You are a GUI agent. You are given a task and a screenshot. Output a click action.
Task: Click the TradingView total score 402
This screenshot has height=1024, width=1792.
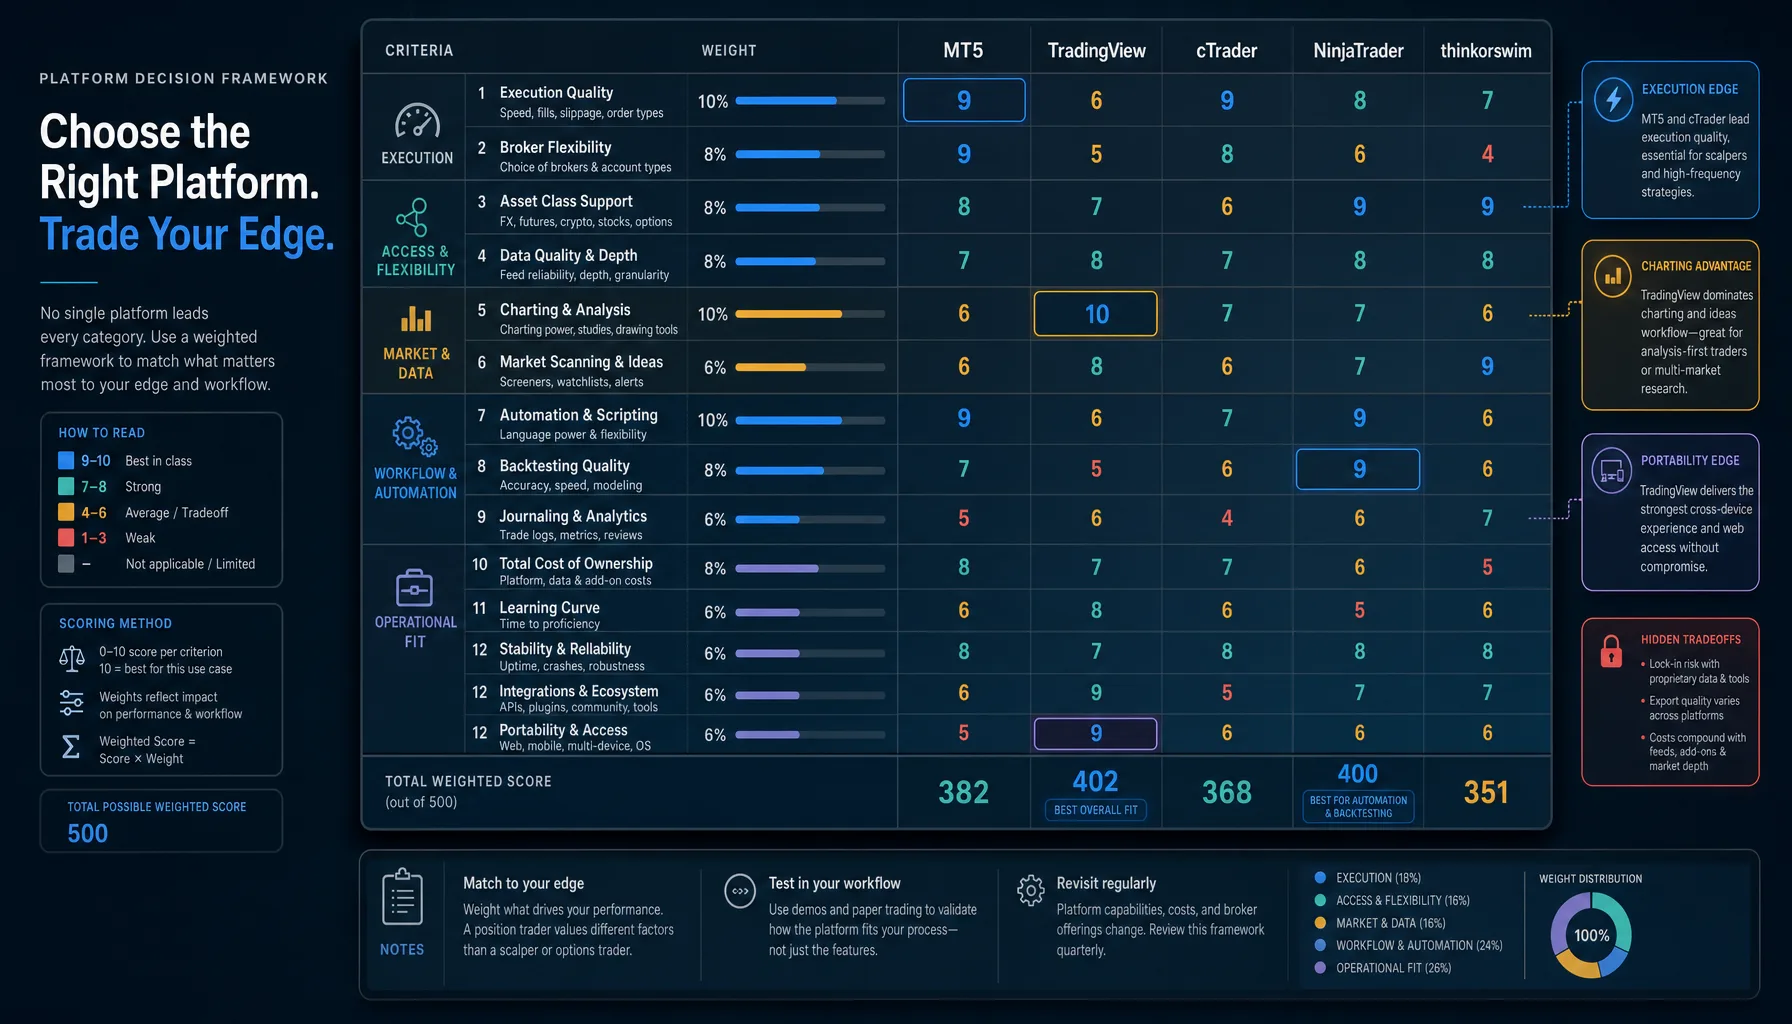(1095, 781)
